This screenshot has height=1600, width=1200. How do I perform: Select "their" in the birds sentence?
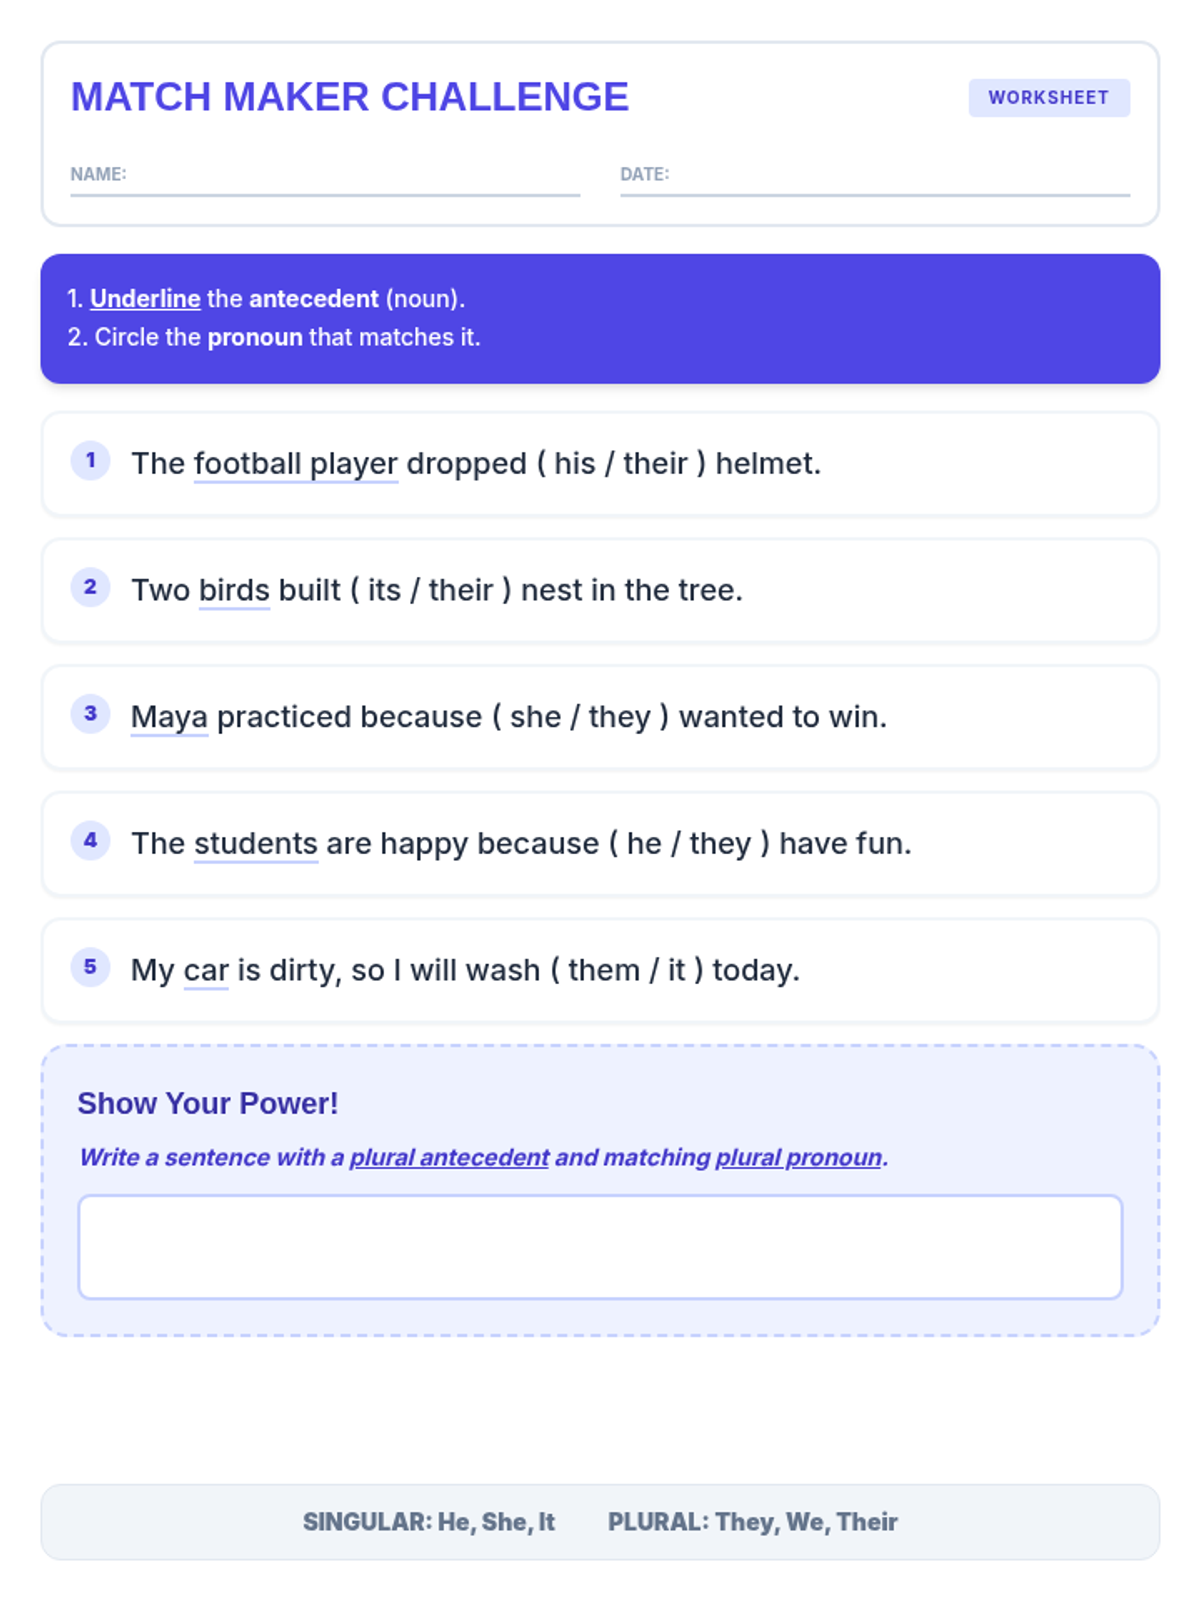tap(461, 590)
